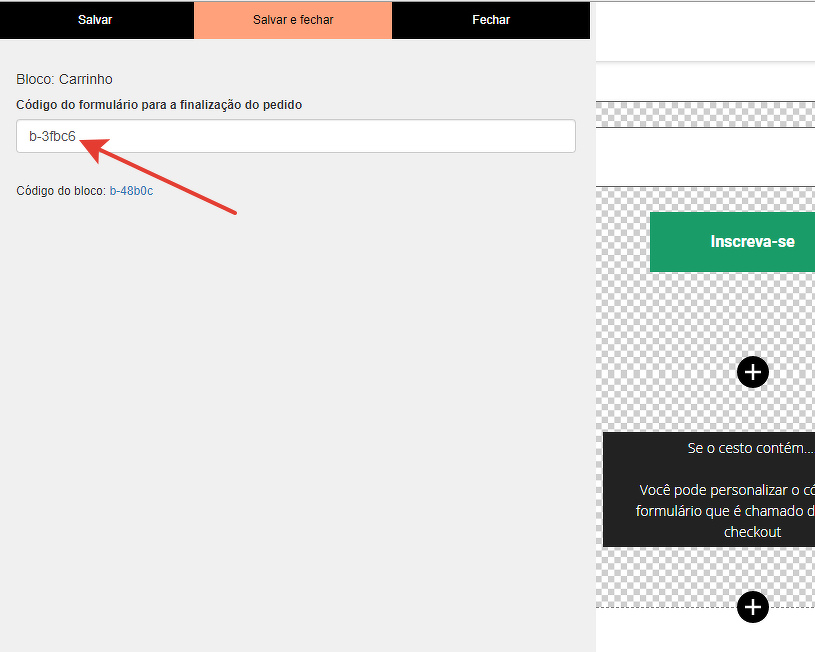Click the 'Bloco: Carrinho' title text
815x652 pixels.
tap(64, 79)
